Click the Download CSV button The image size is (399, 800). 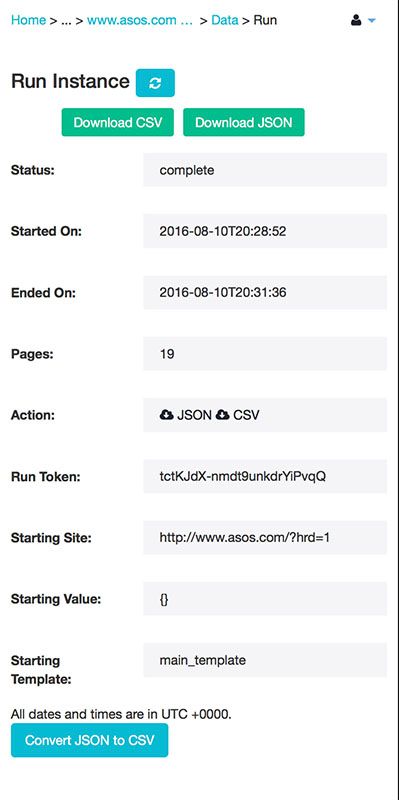118,122
